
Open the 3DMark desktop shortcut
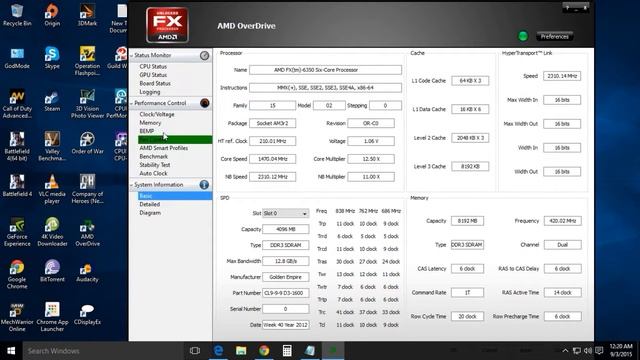(x=87, y=15)
